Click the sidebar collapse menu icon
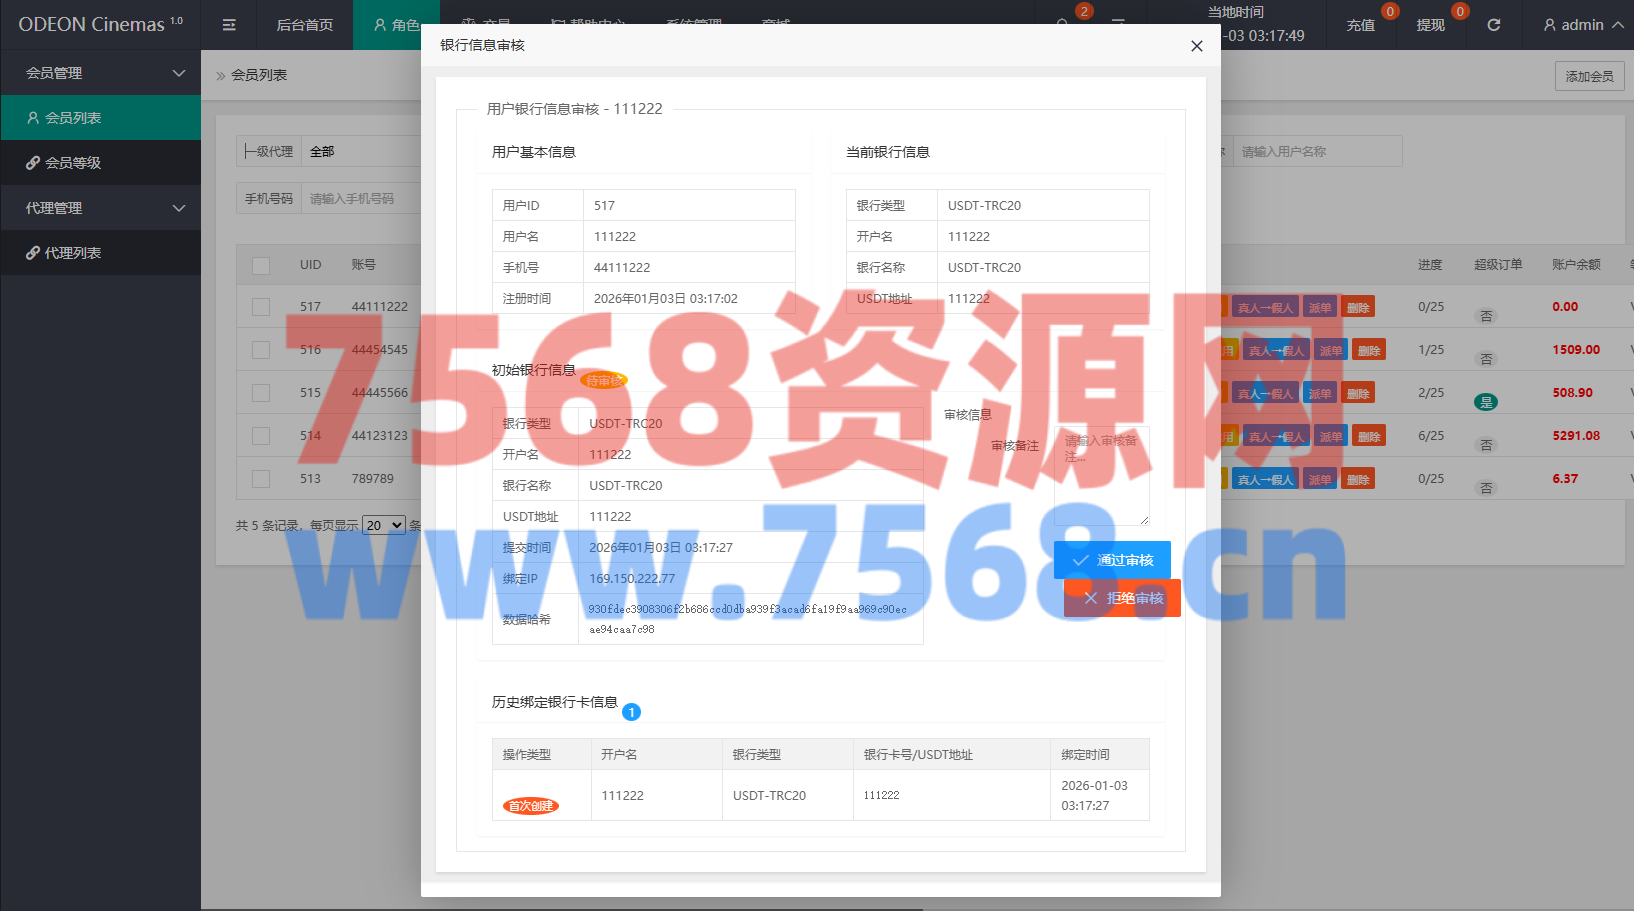Image resolution: width=1634 pixels, height=911 pixels. coord(229,25)
